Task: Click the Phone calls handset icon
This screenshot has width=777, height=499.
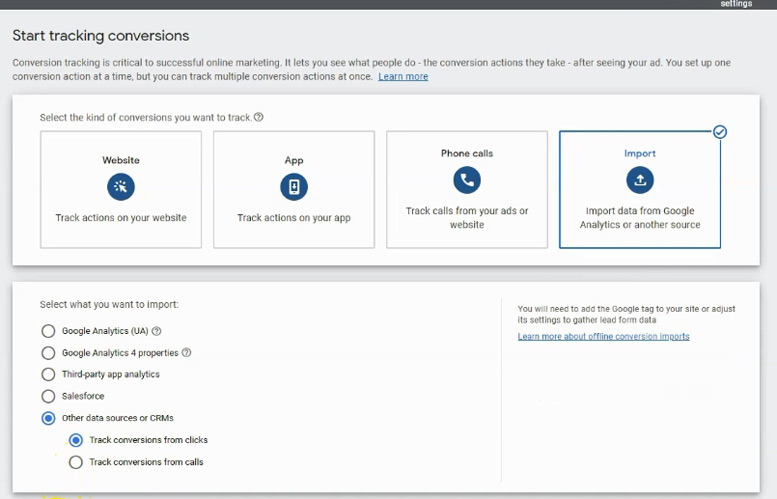Action: [x=467, y=180]
